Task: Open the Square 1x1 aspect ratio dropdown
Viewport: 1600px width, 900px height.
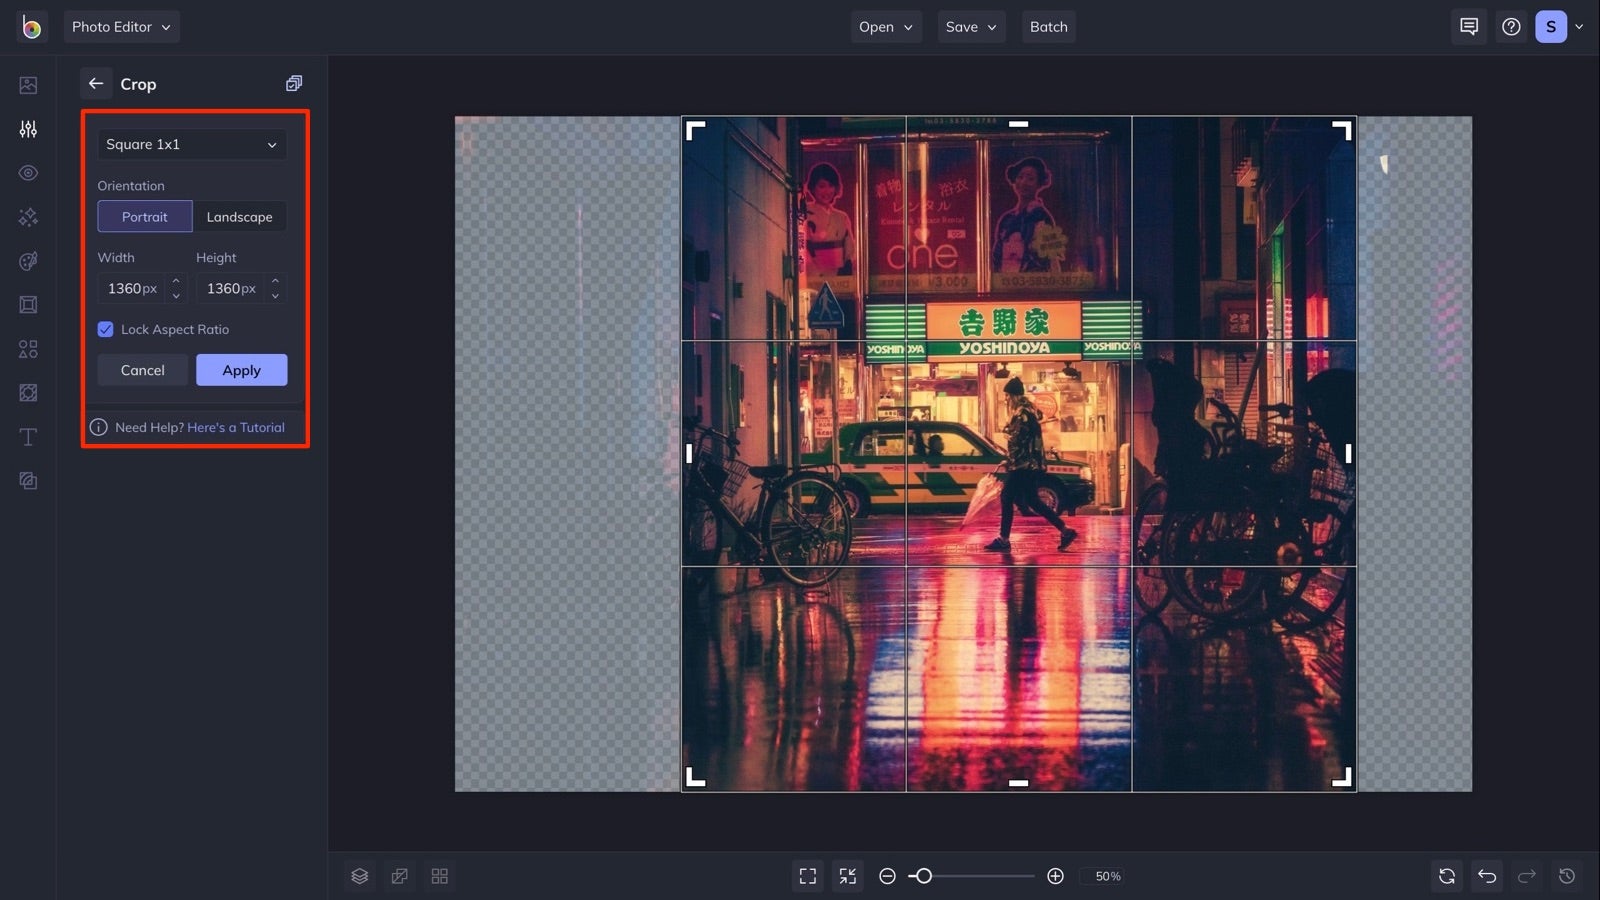Action: (x=191, y=144)
